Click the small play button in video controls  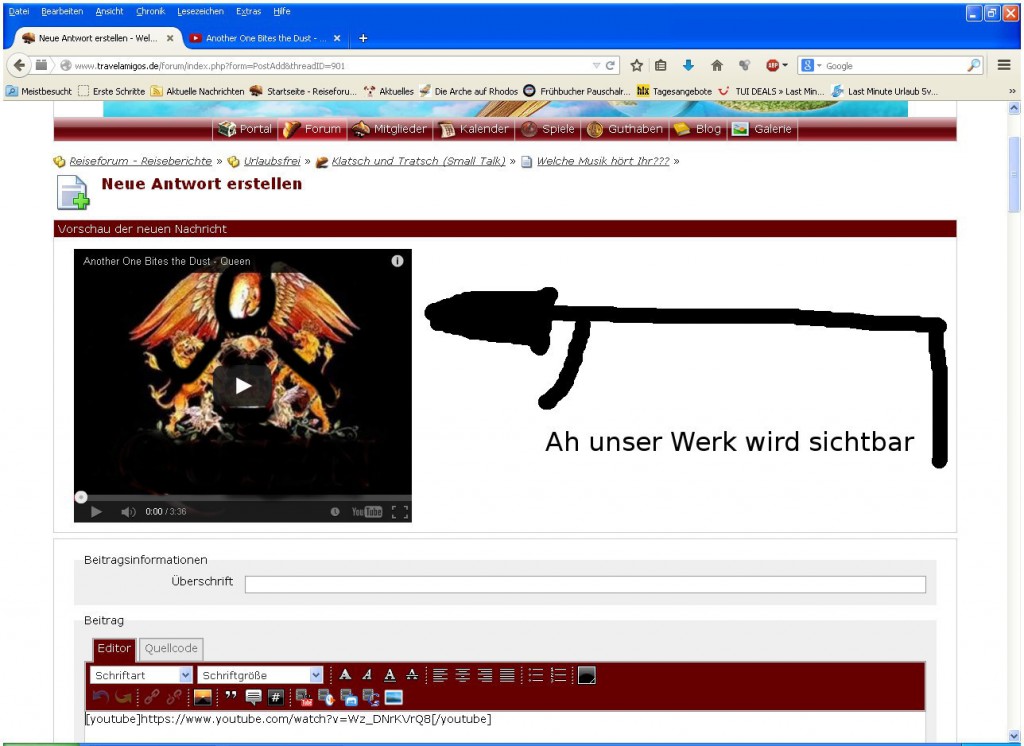click(96, 511)
